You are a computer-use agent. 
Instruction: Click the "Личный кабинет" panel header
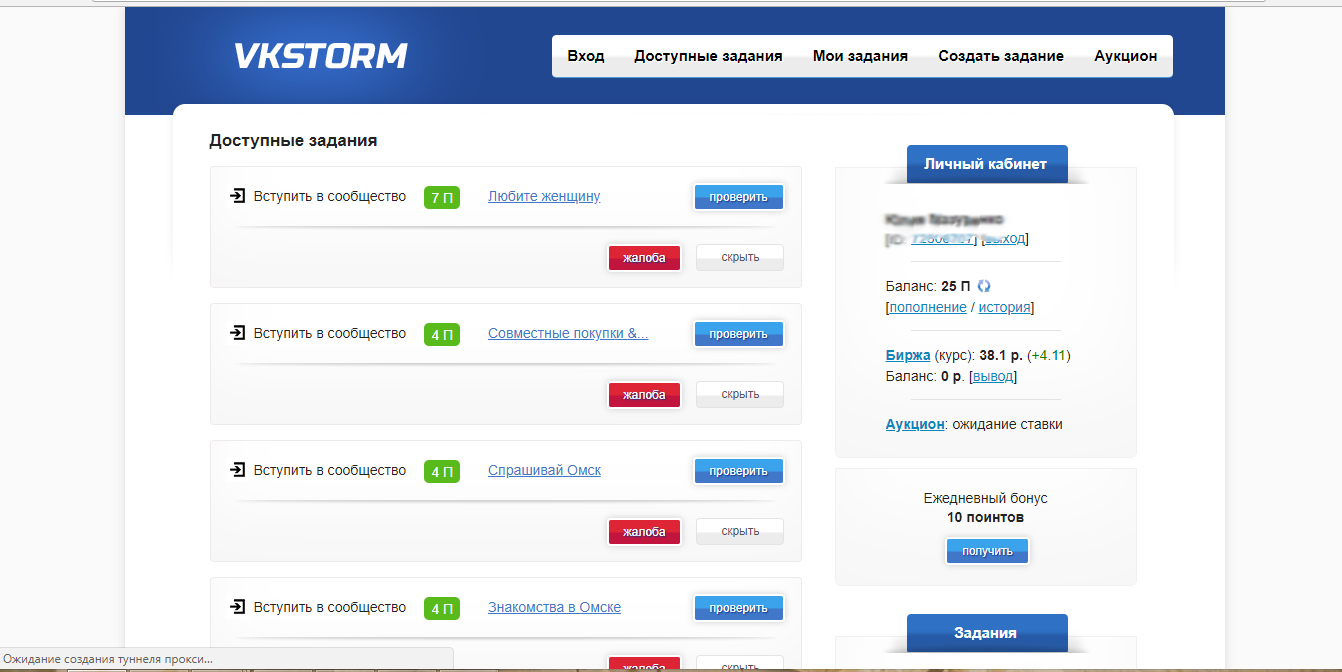(987, 163)
